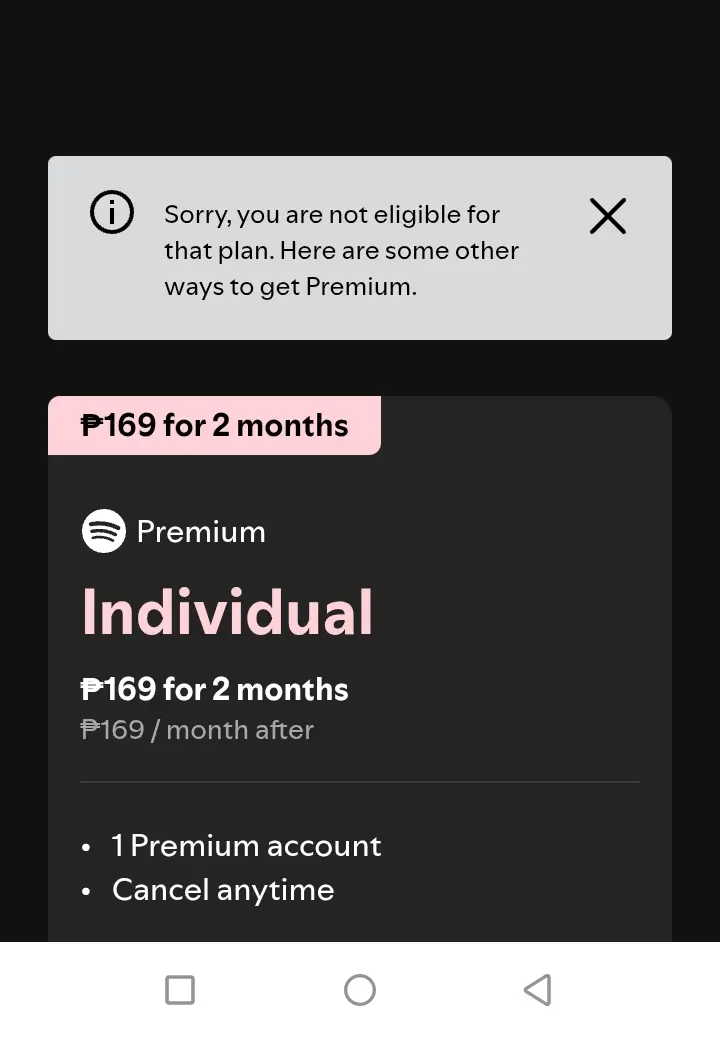
Task: Tap the bullet dot before 1 Premium account
Action: pyautogui.click(x=85, y=847)
